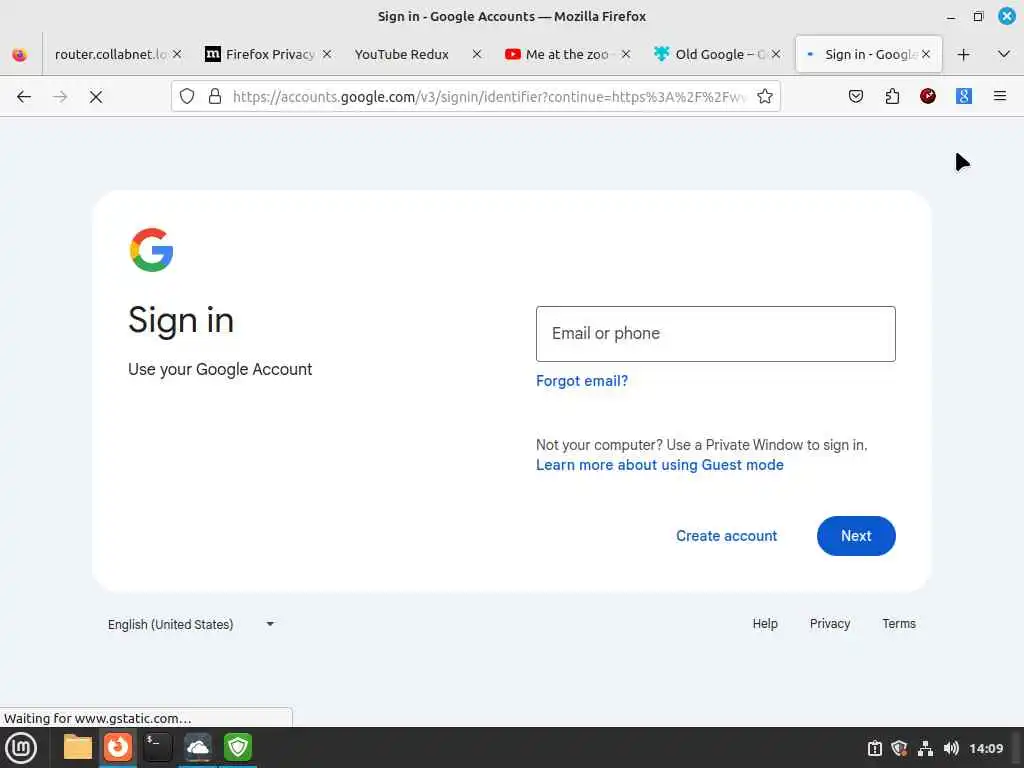The width and height of the screenshot is (1024, 768).
Task: Open the tracking protection shield icon
Action: (187, 97)
